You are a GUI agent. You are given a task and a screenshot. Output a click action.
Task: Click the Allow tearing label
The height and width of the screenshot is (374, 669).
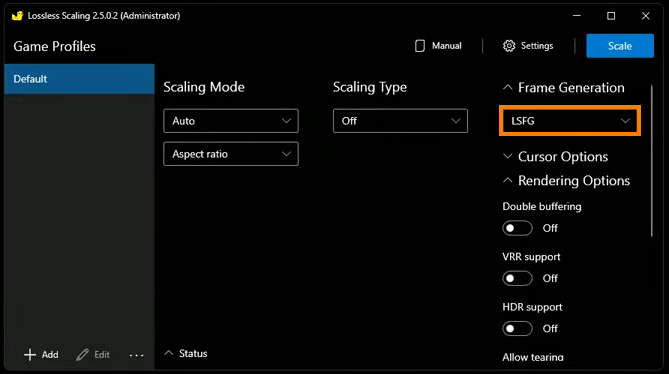coord(533,357)
